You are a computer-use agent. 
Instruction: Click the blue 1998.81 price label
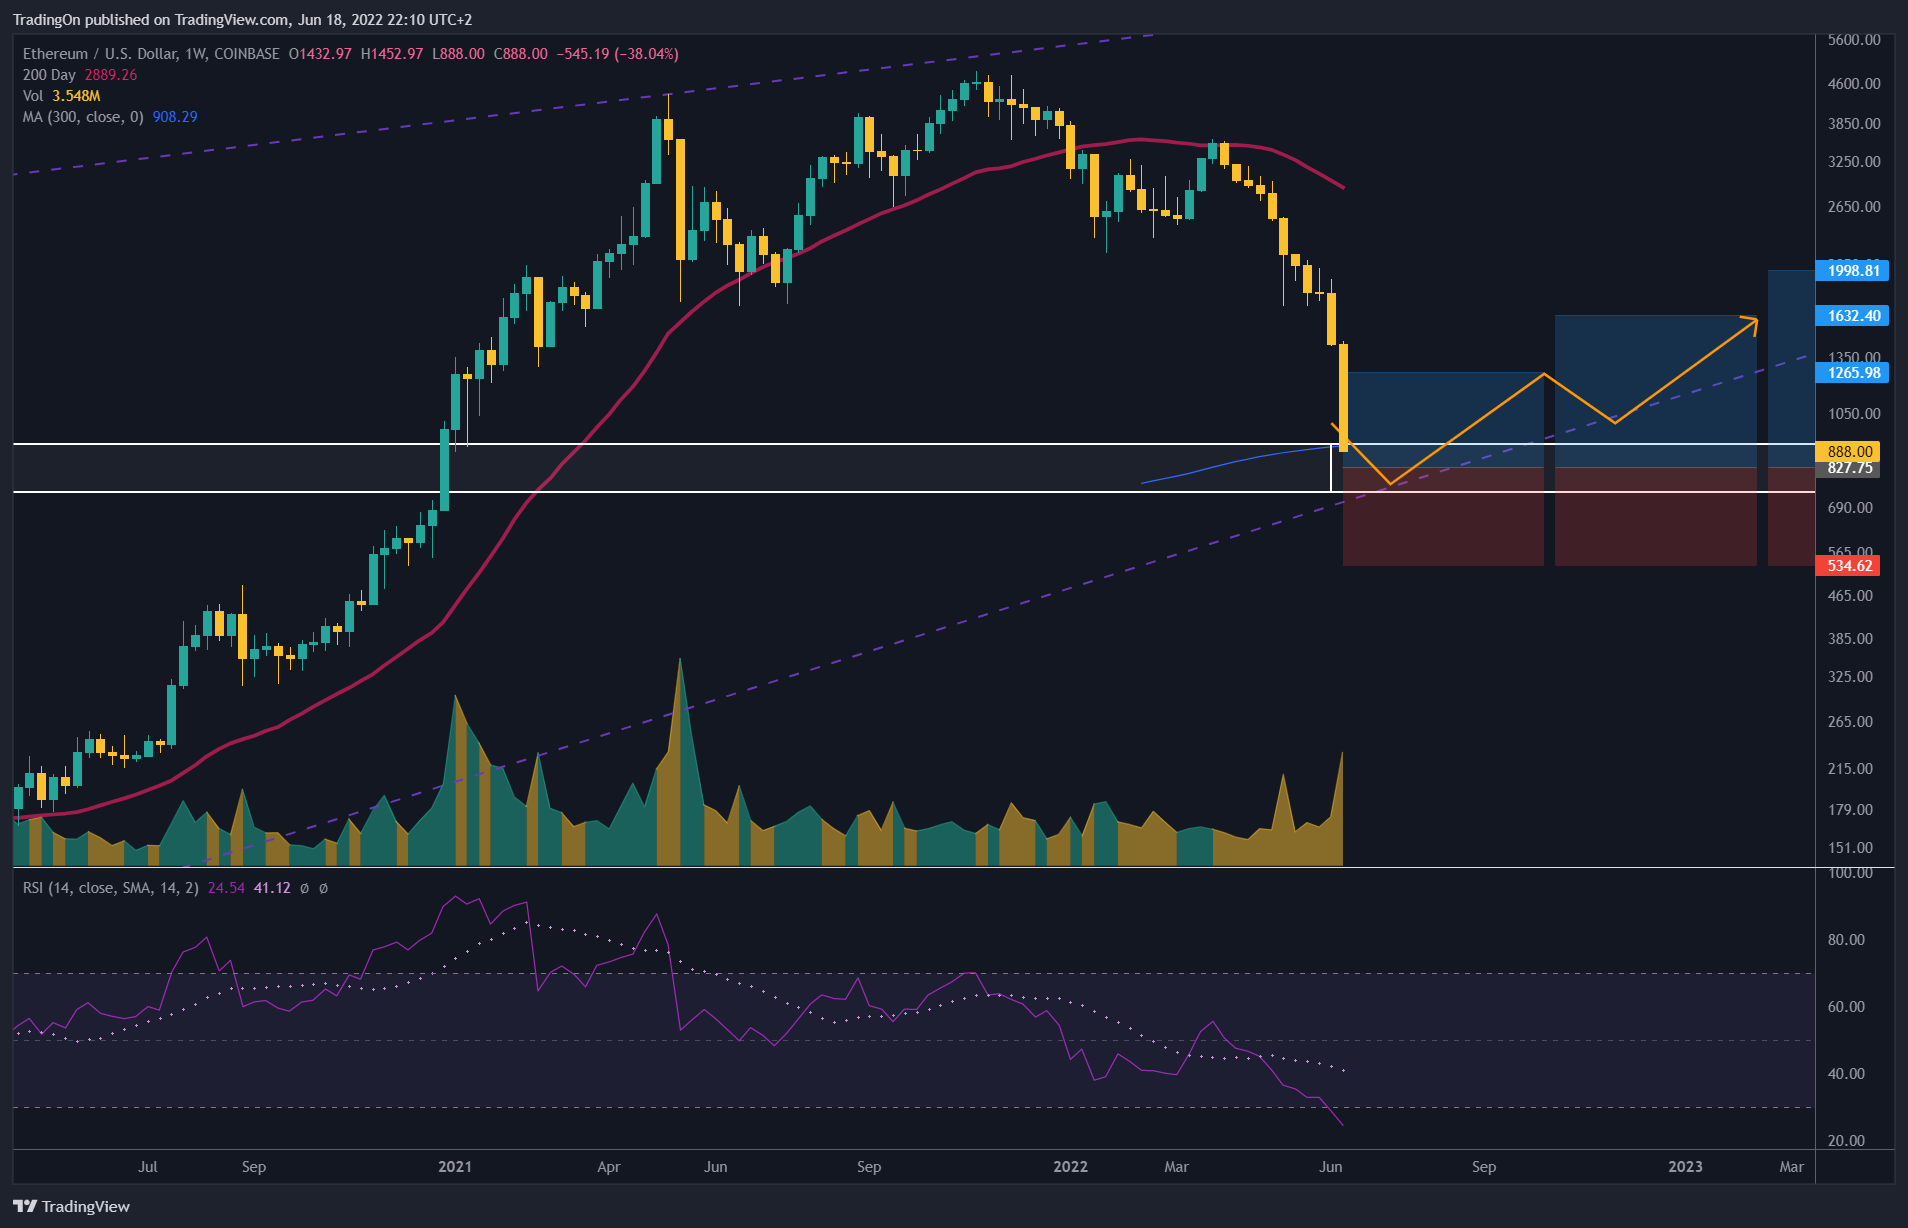(1853, 270)
